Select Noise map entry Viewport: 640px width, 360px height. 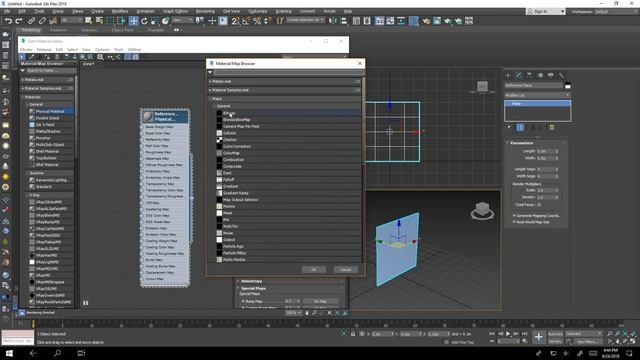(x=288, y=233)
